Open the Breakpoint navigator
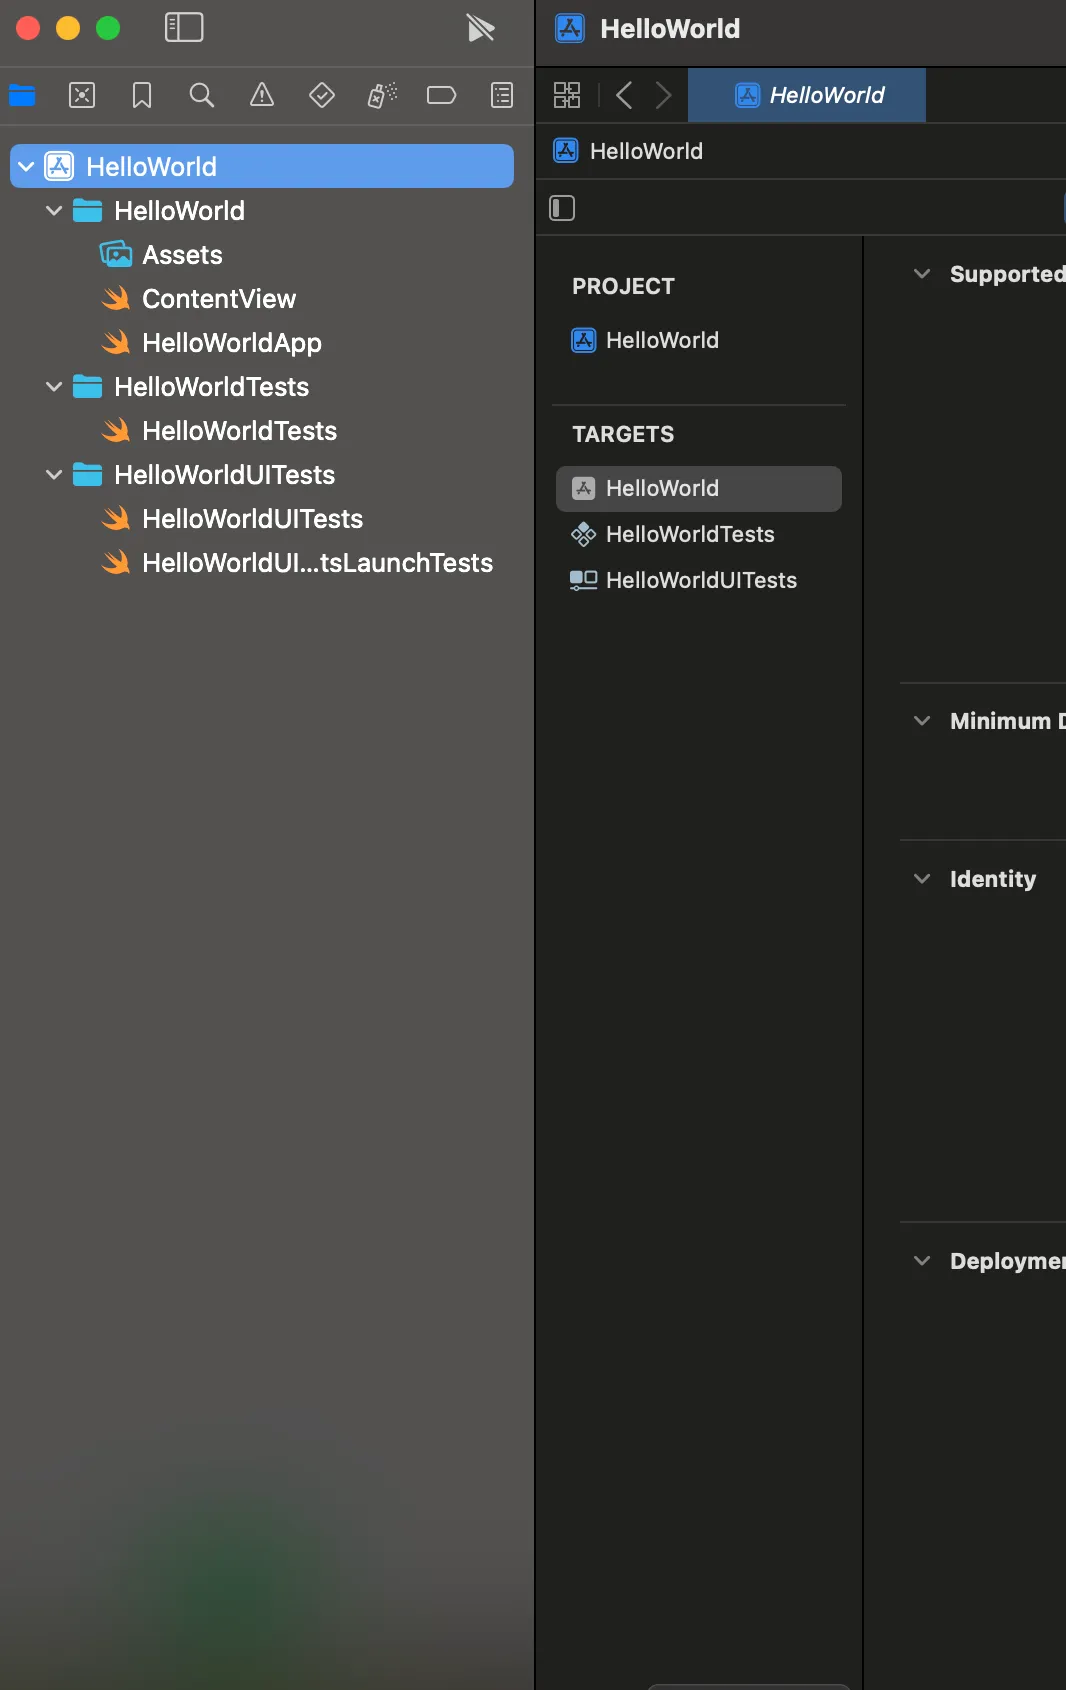This screenshot has height=1690, width=1066. (441, 95)
